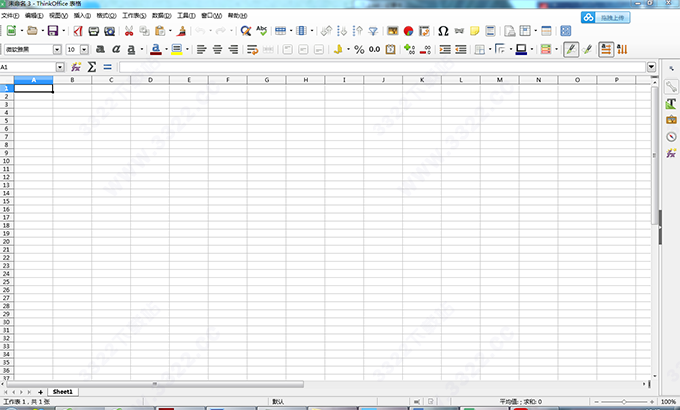Open the File menu
The image size is (680, 410).
point(10,16)
